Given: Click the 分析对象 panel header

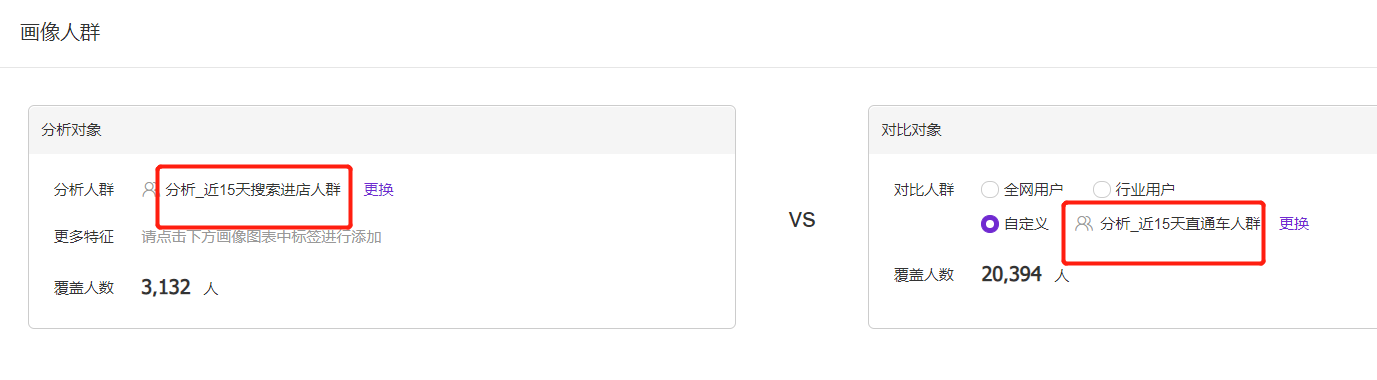Looking at the screenshot, I should tap(382, 130).
